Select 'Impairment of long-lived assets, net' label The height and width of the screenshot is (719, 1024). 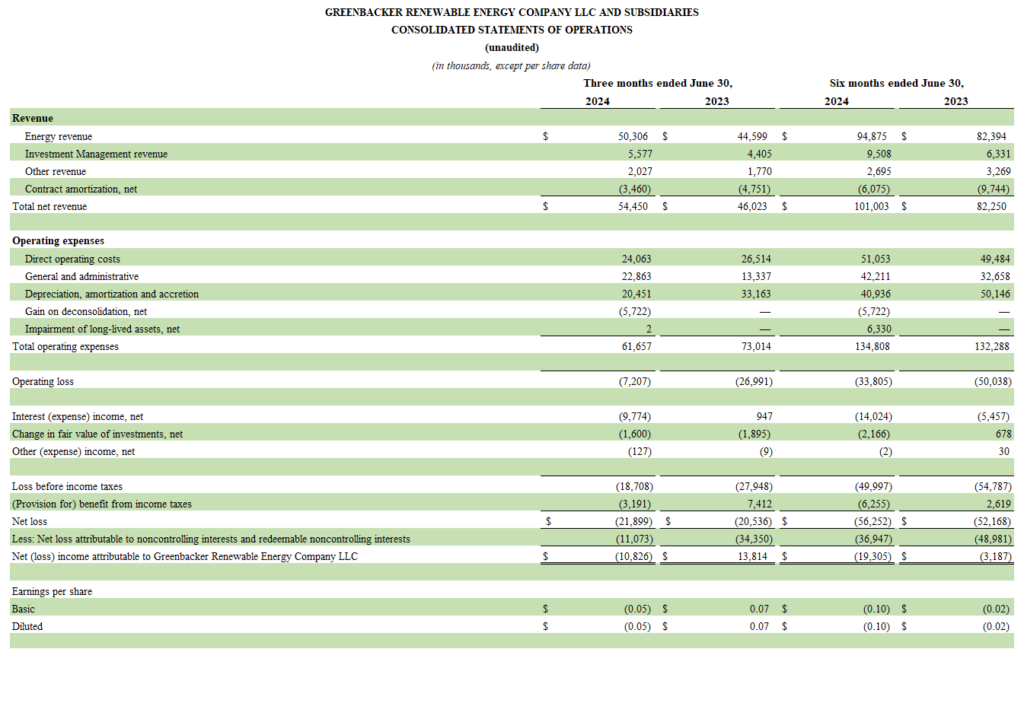(103, 330)
